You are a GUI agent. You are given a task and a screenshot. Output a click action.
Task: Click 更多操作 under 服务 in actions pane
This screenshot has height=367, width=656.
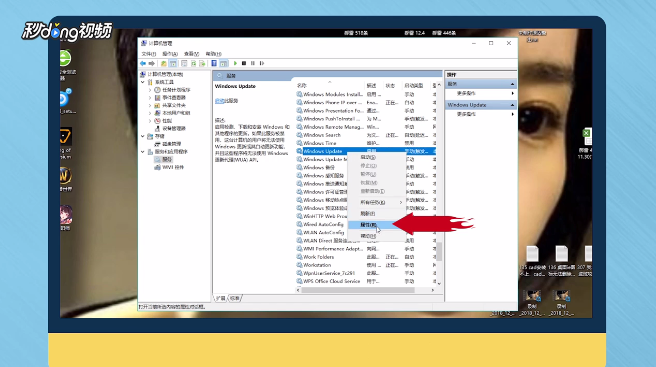pos(466,93)
